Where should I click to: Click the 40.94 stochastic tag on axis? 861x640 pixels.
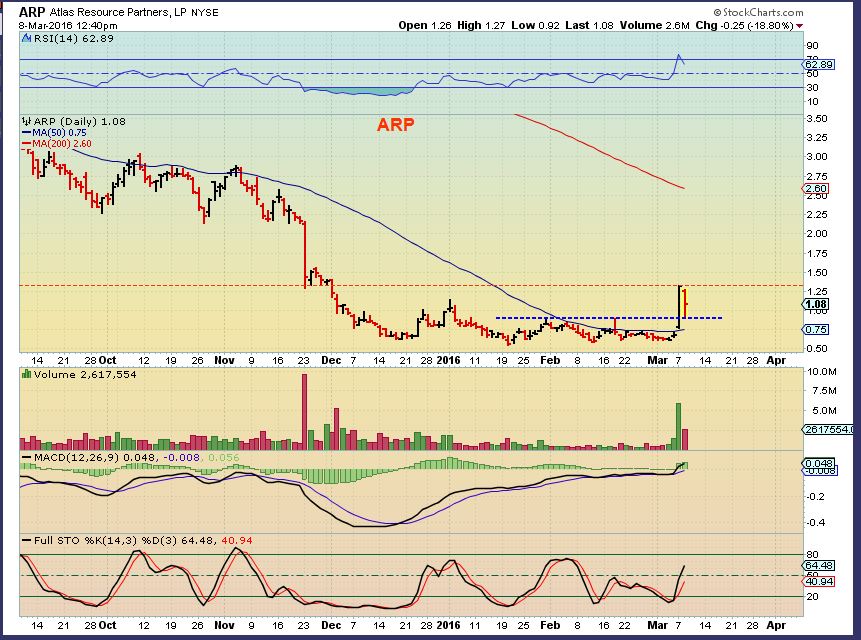[820, 581]
